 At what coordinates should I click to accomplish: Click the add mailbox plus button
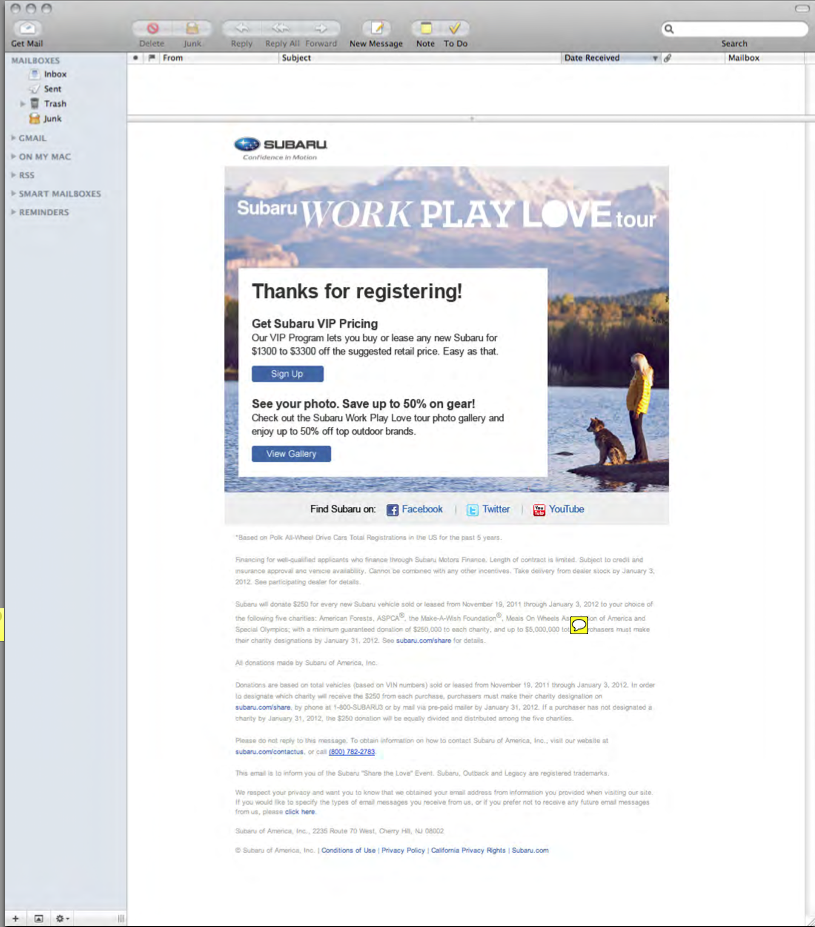[x=16, y=918]
